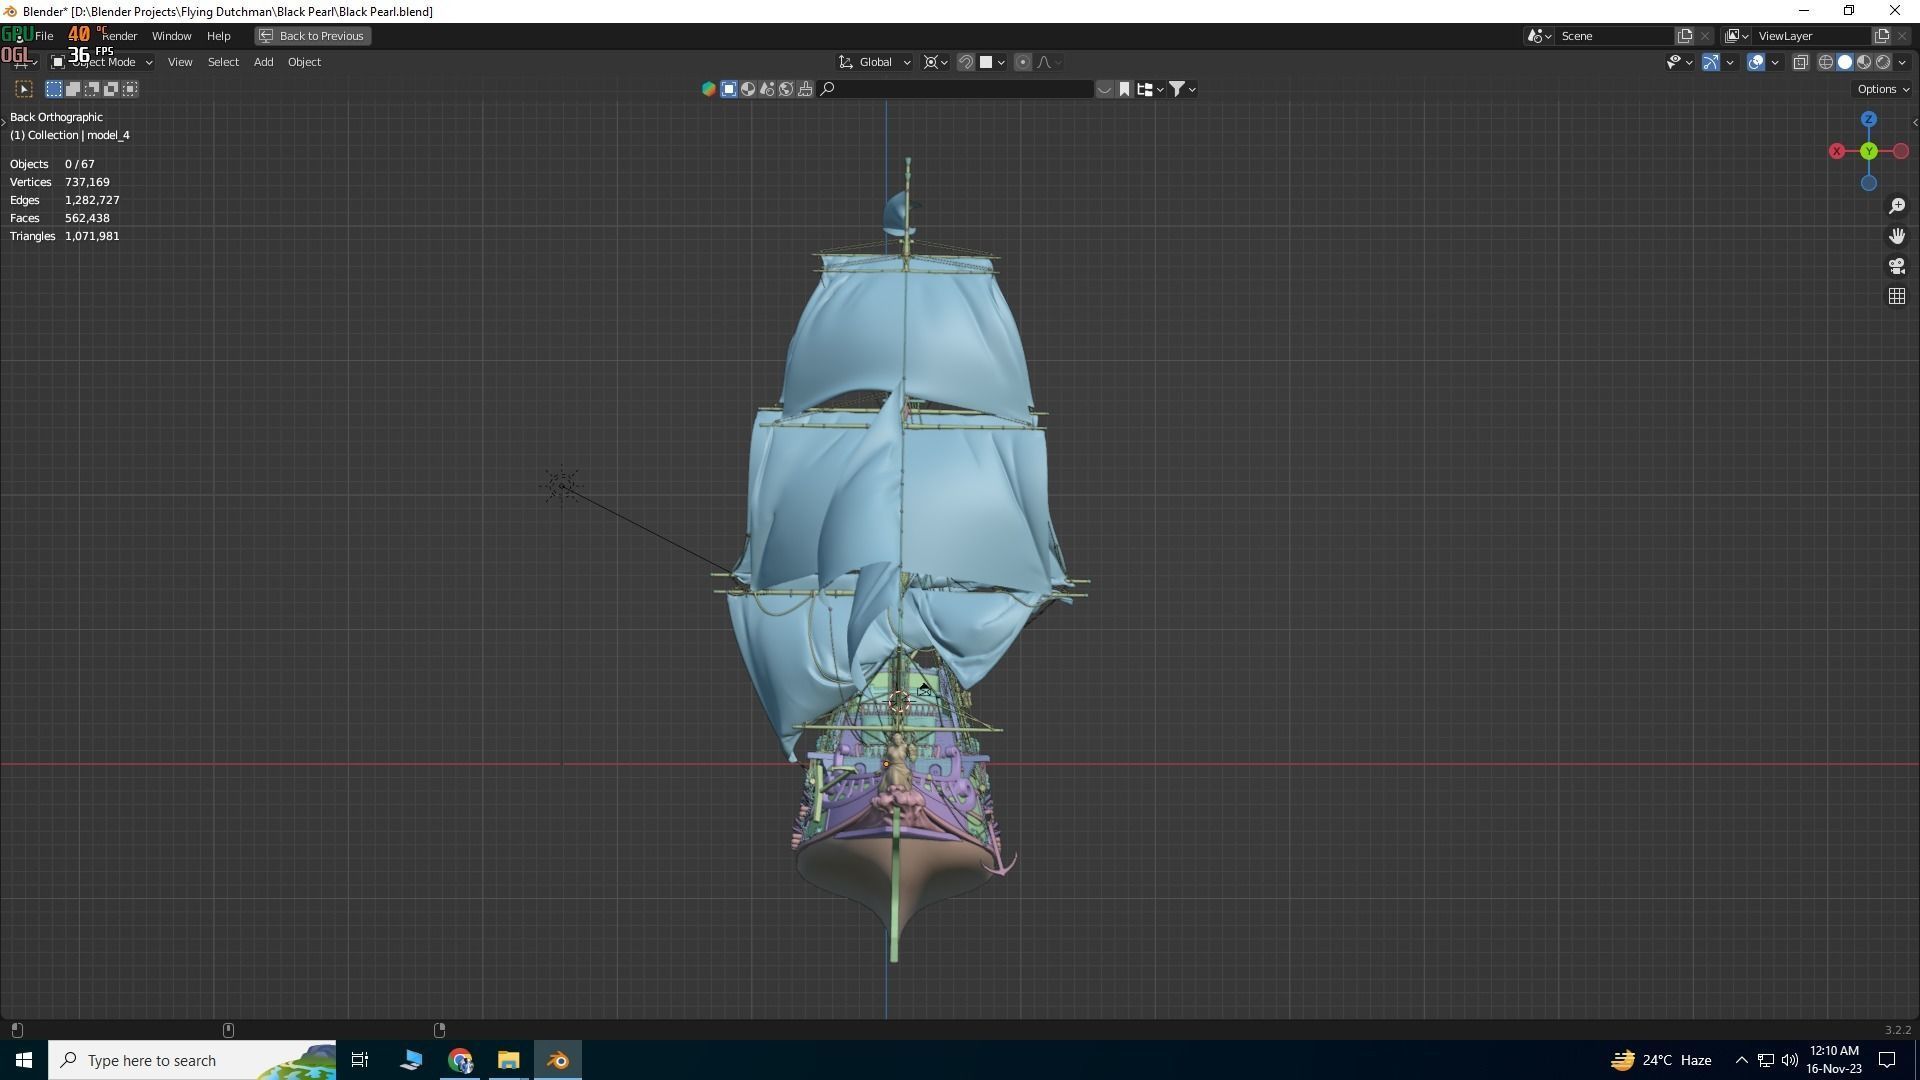Toggle proportional editing button
1920x1080 pixels.
pyautogui.click(x=1023, y=62)
